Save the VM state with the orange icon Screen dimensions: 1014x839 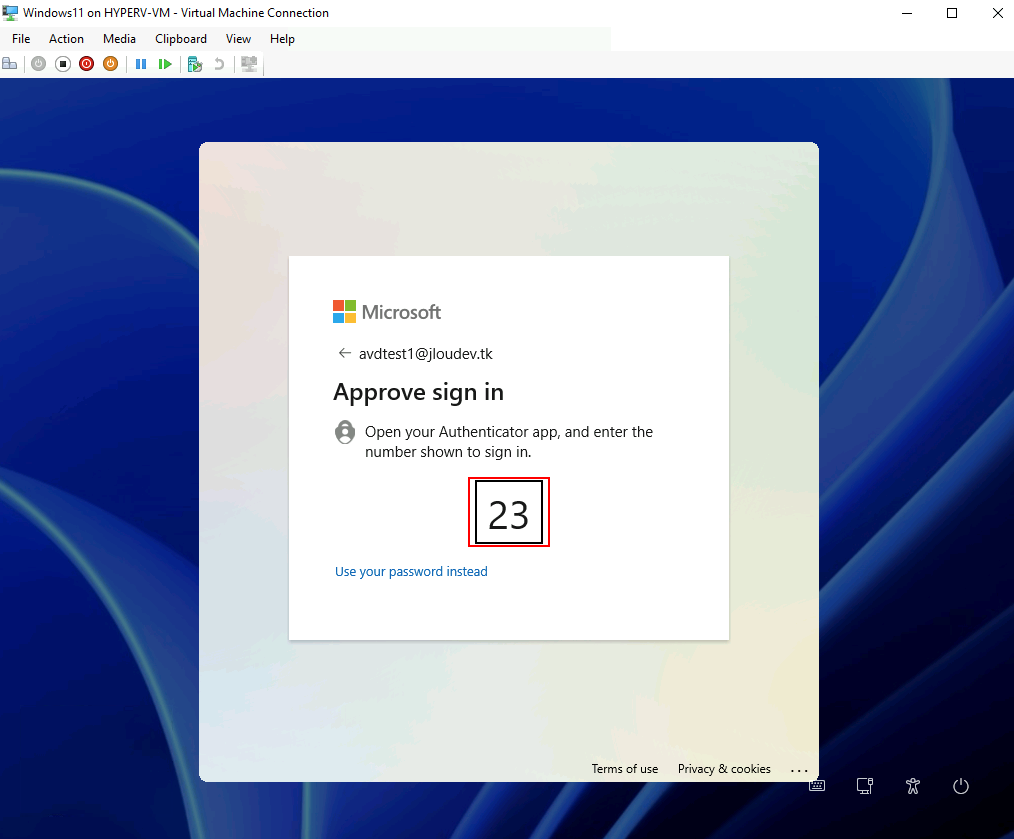[111, 63]
